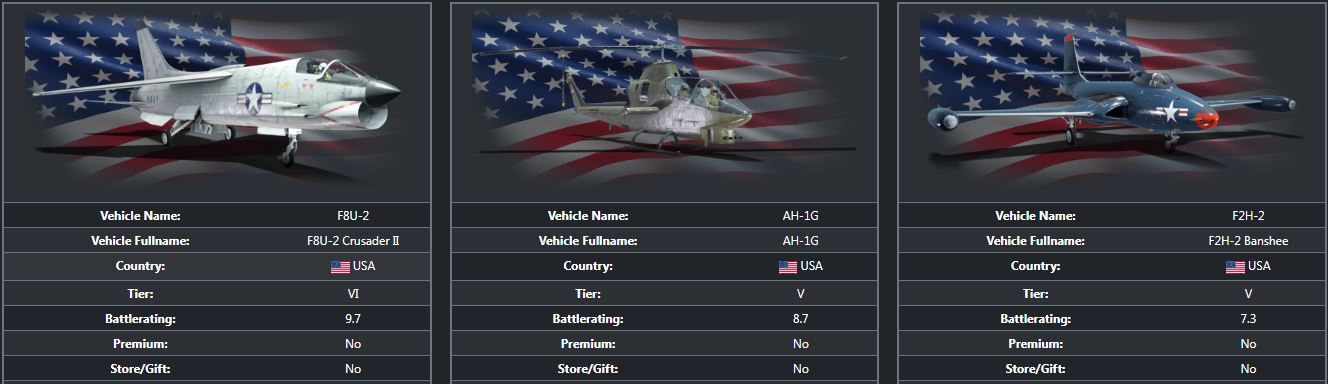Click the F2H-2 Banshee fullname text

tap(1248, 241)
